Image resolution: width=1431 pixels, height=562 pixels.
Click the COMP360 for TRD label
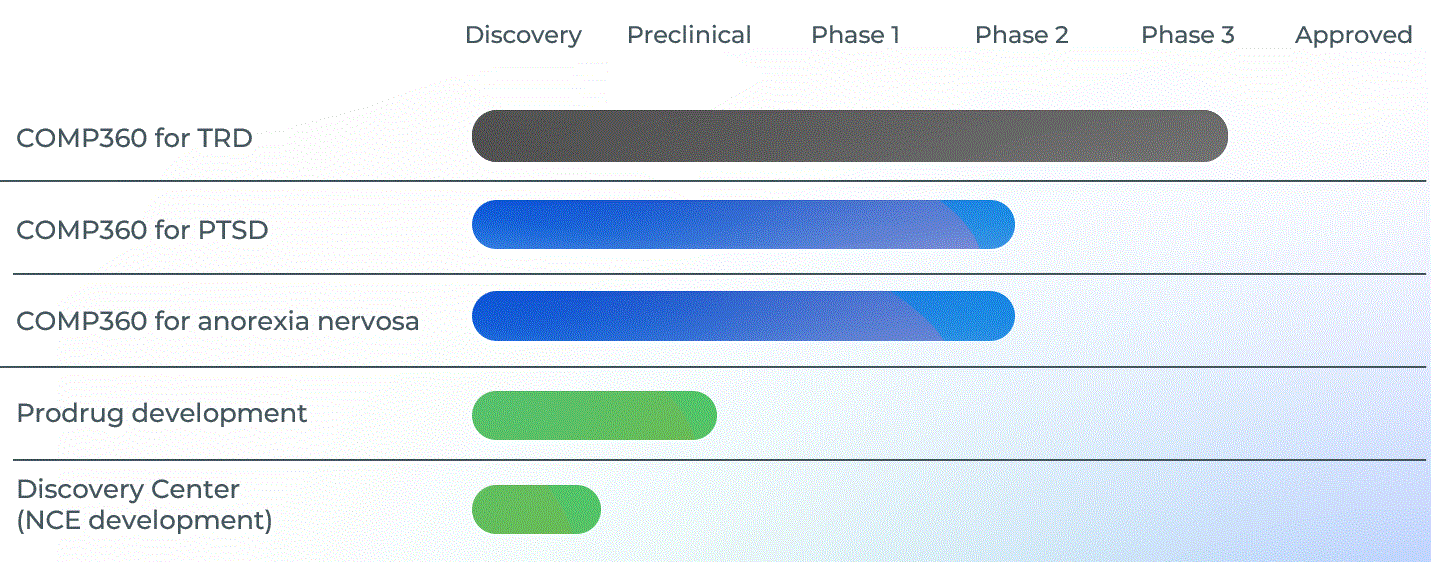pyautogui.click(x=134, y=138)
